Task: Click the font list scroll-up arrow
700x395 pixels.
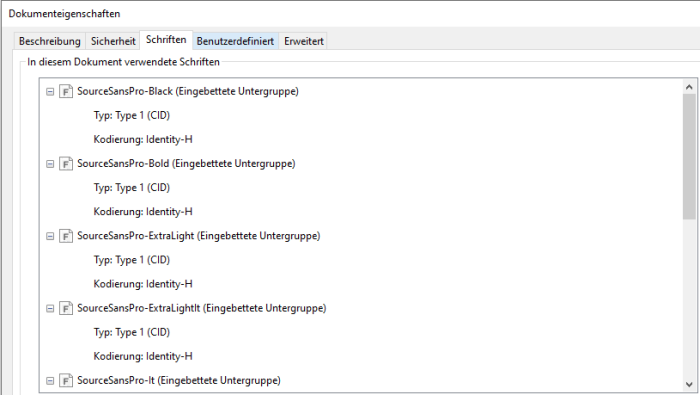Action: tap(689, 87)
